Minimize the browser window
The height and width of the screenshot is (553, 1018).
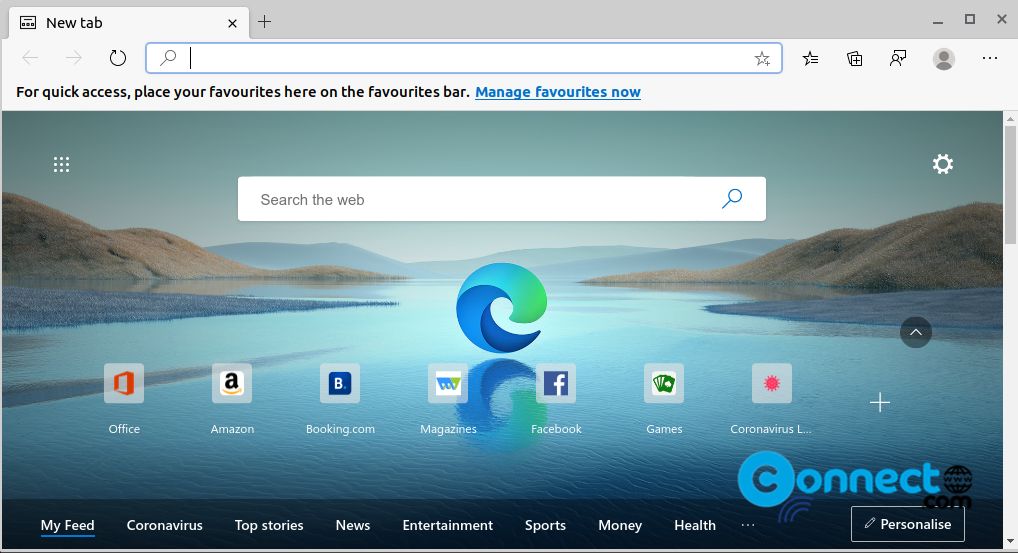(x=937, y=21)
